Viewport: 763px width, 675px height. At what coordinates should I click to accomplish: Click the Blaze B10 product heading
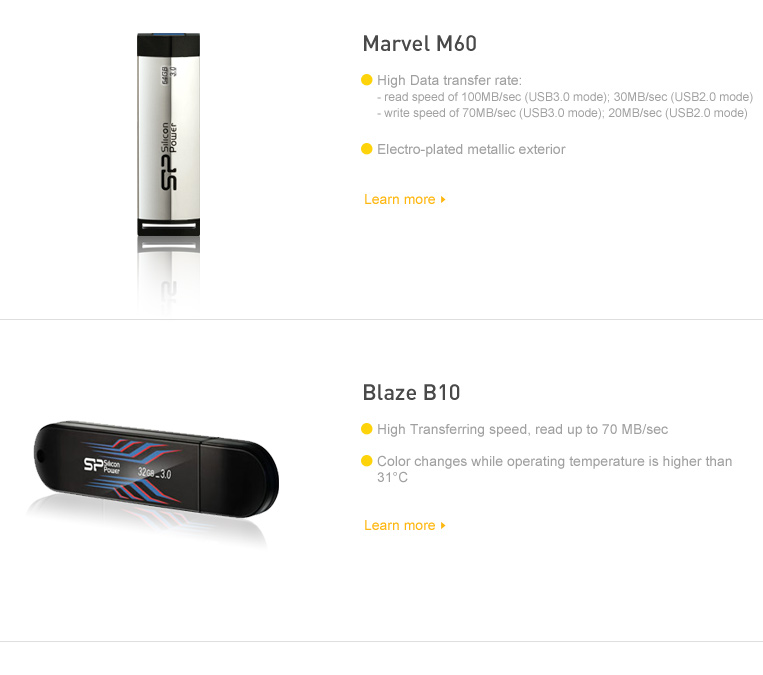pyautogui.click(x=411, y=393)
